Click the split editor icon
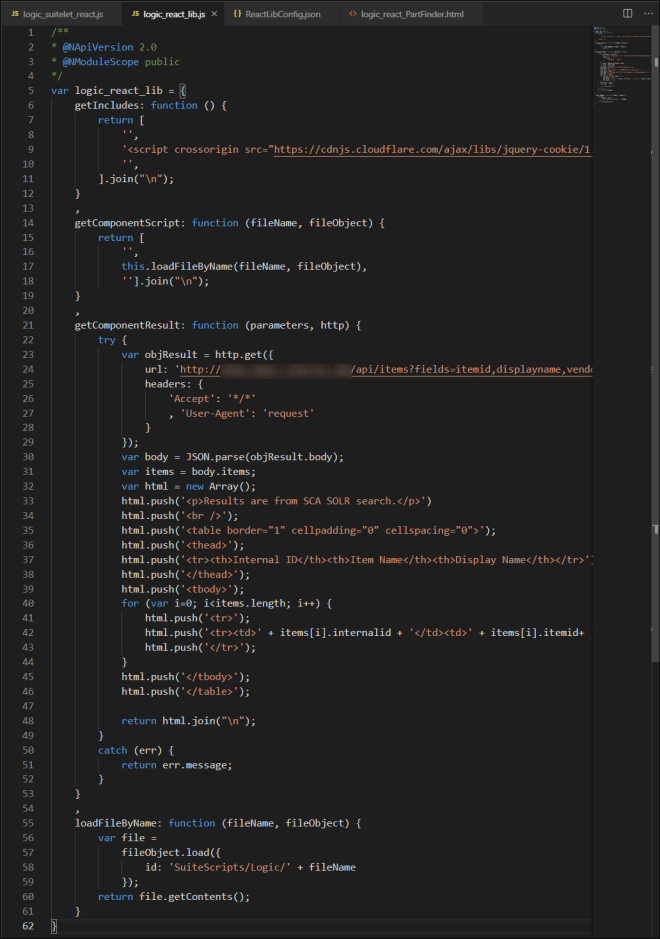This screenshot has width=660, height=939. pos(627,14)
